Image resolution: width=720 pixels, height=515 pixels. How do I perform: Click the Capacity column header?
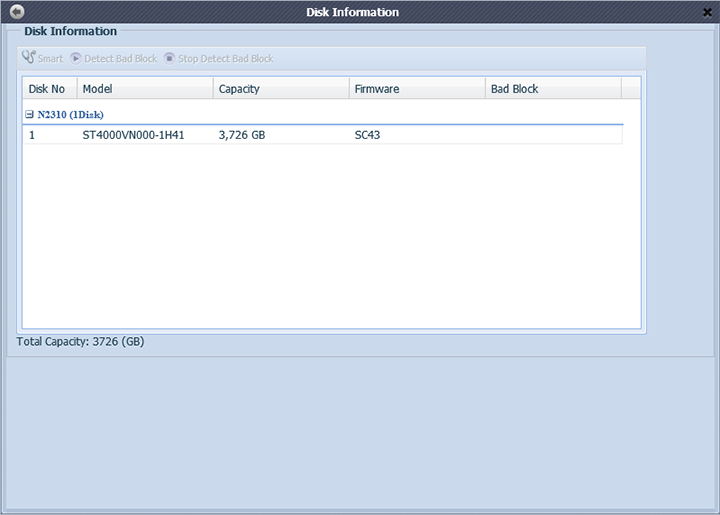(281, 89)
